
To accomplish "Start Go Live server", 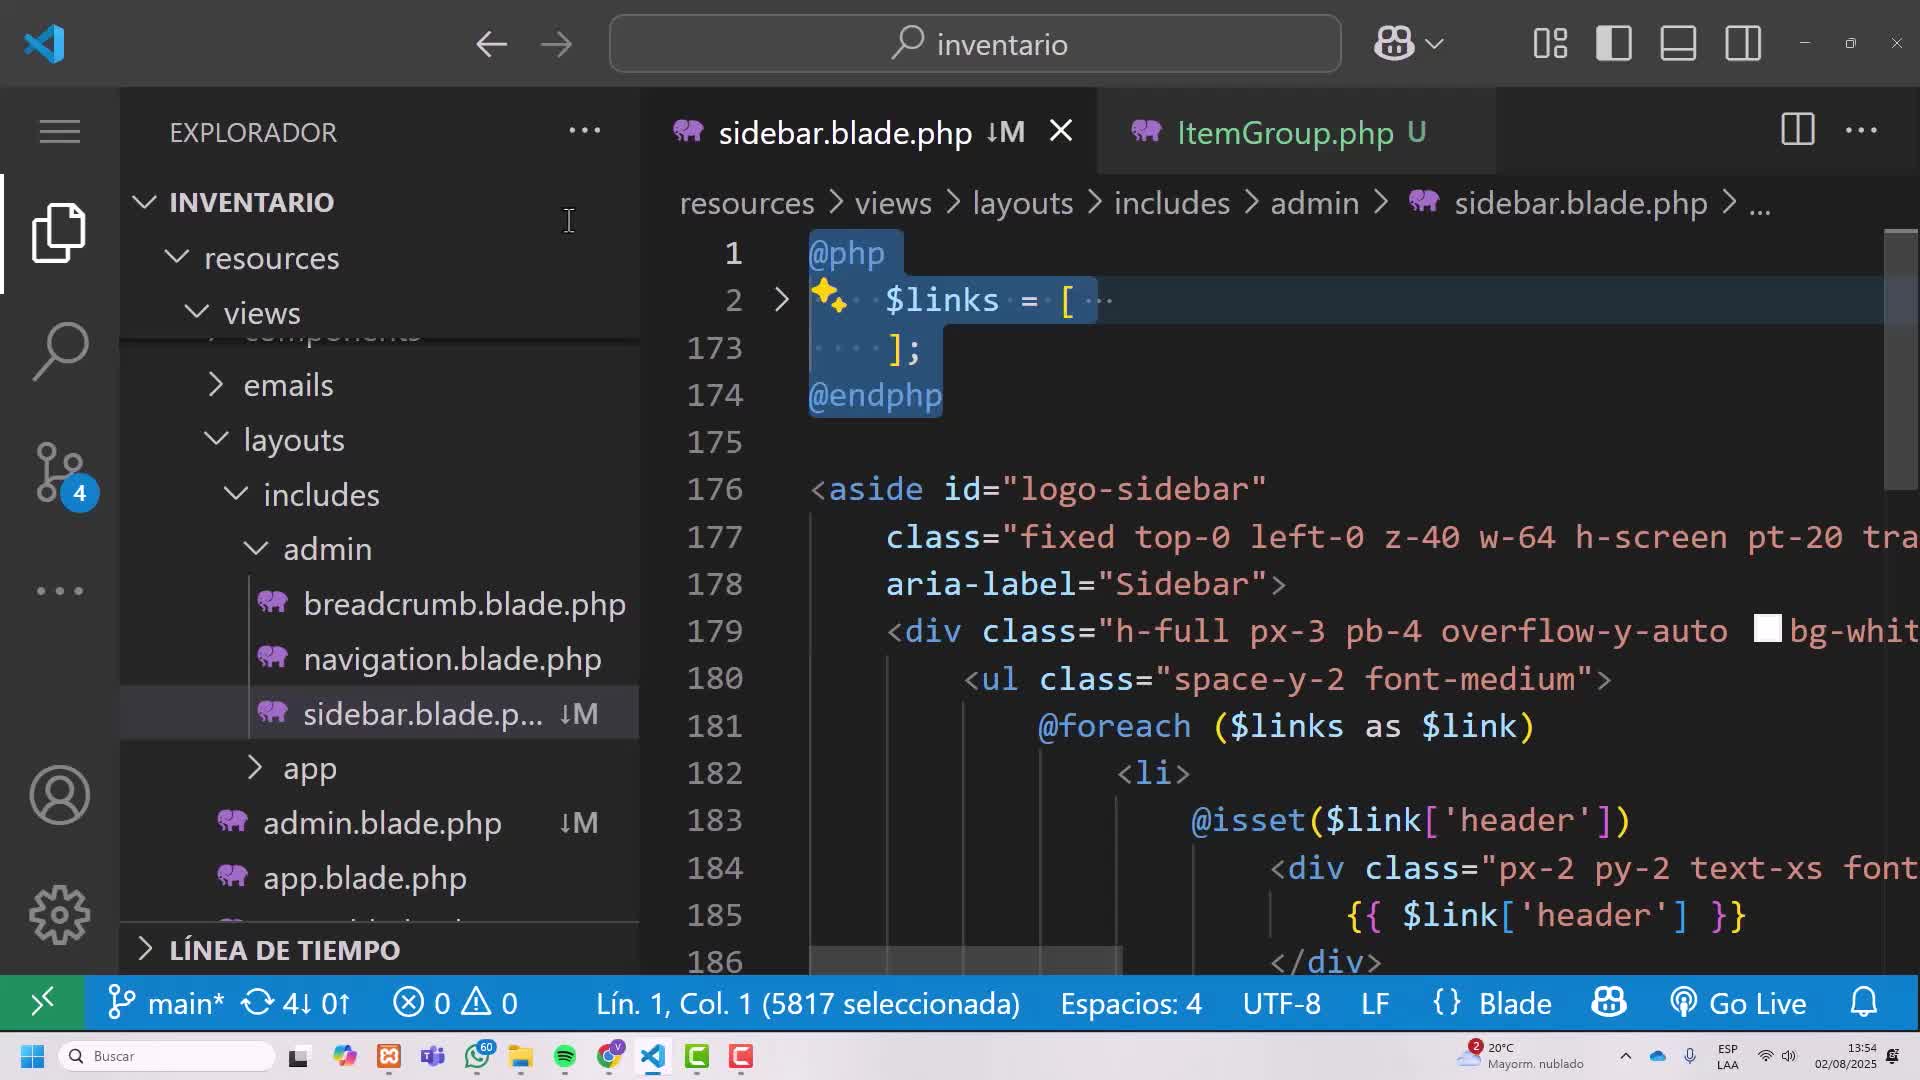I will 1738,1003.
